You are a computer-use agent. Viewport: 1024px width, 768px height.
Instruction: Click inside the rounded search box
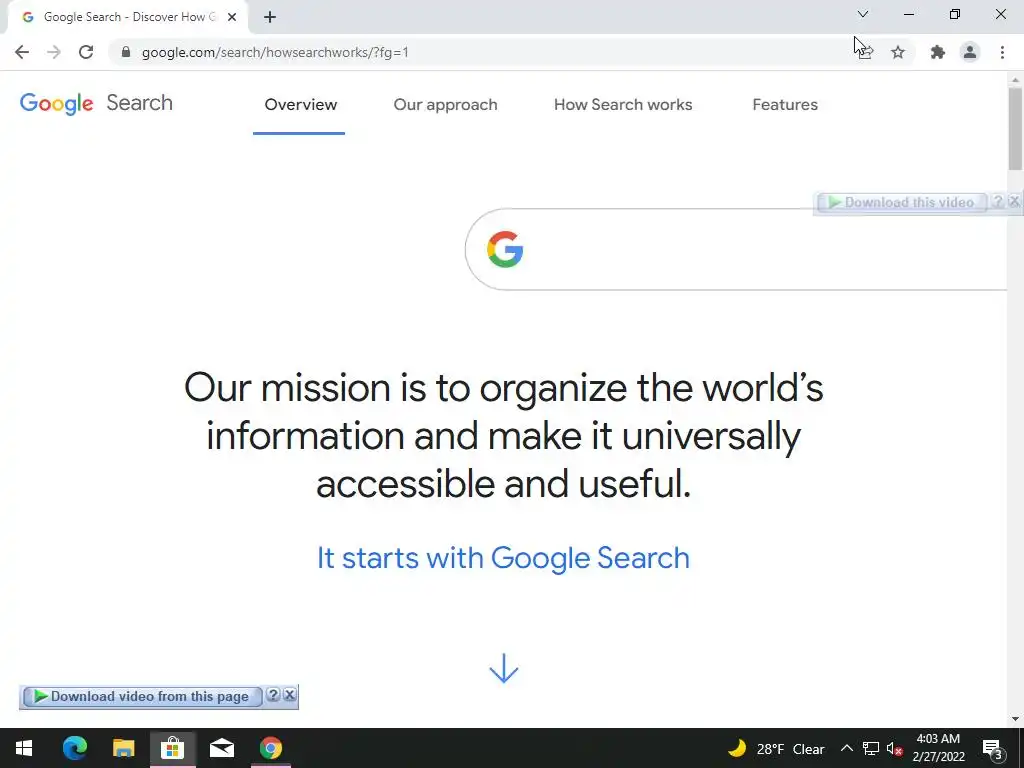tap(735, 249)
